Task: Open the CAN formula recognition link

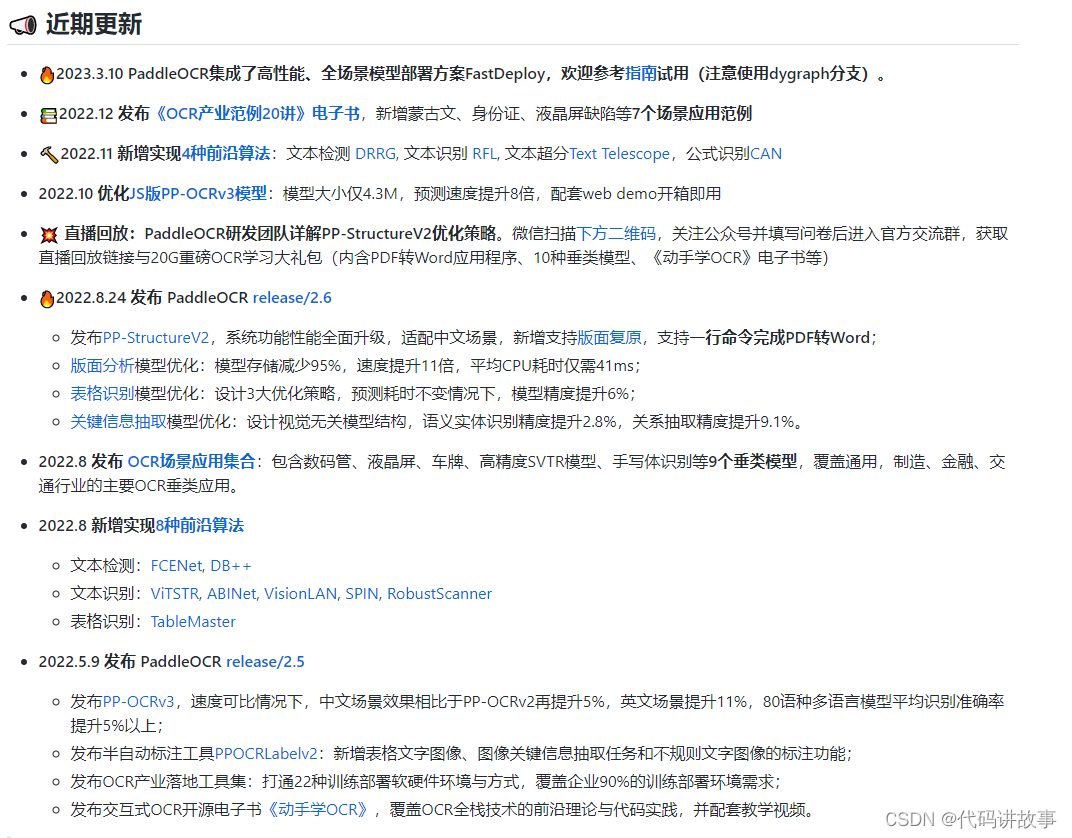Action: 766,154
